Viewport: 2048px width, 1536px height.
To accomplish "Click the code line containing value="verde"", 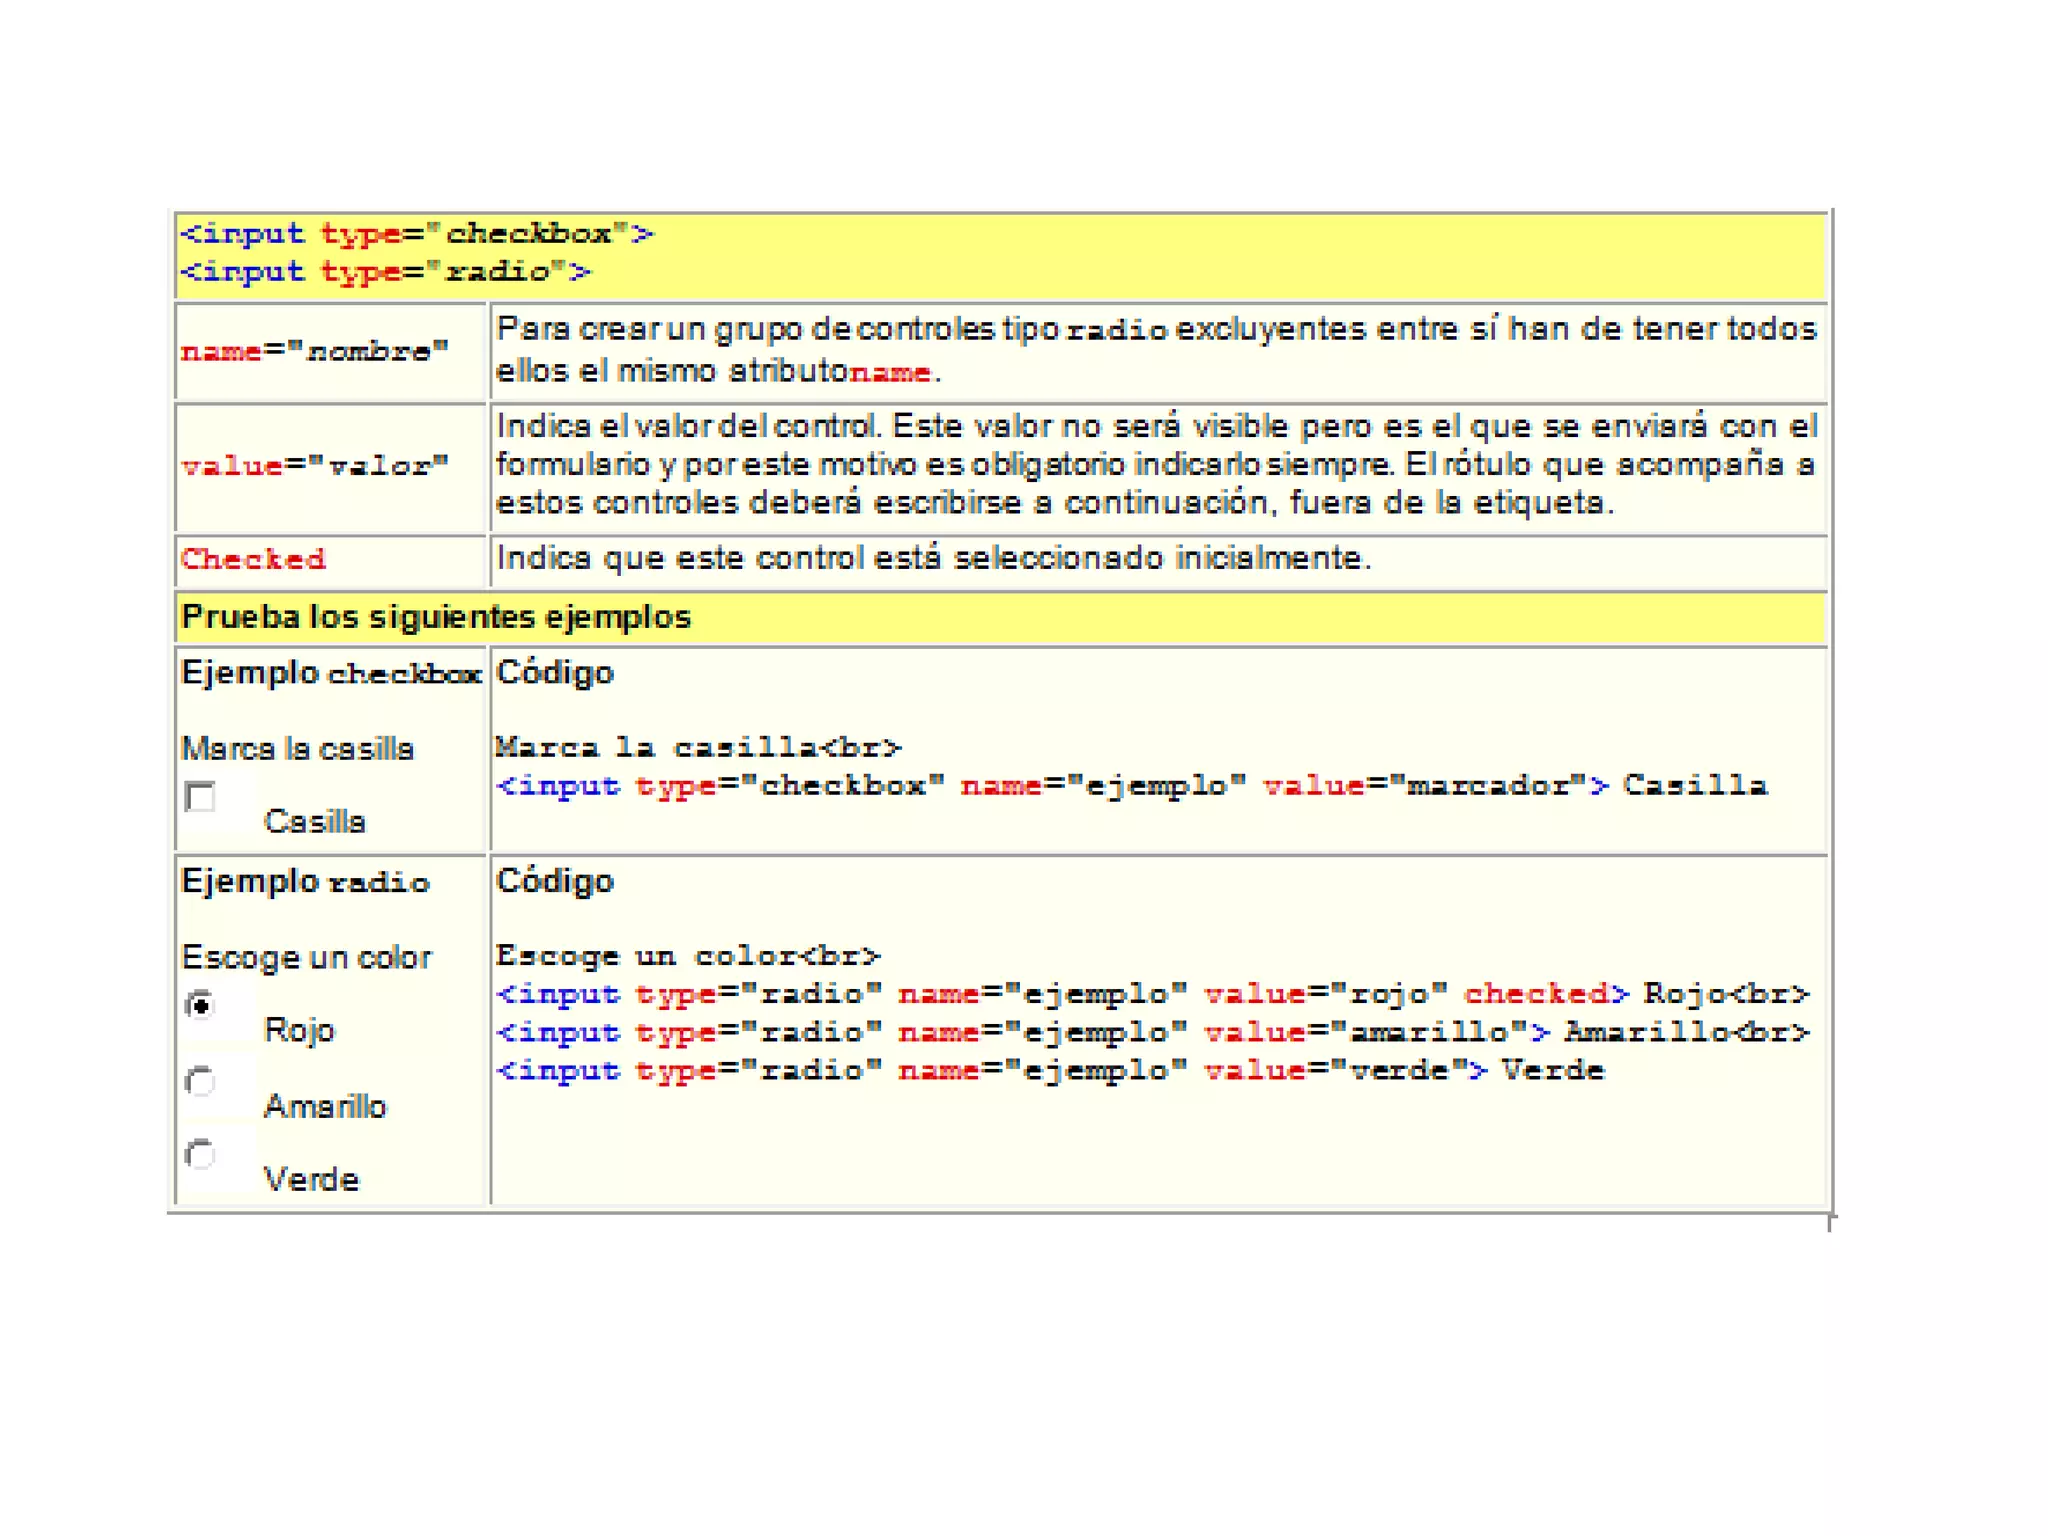I will [x=1050, y=1071].
